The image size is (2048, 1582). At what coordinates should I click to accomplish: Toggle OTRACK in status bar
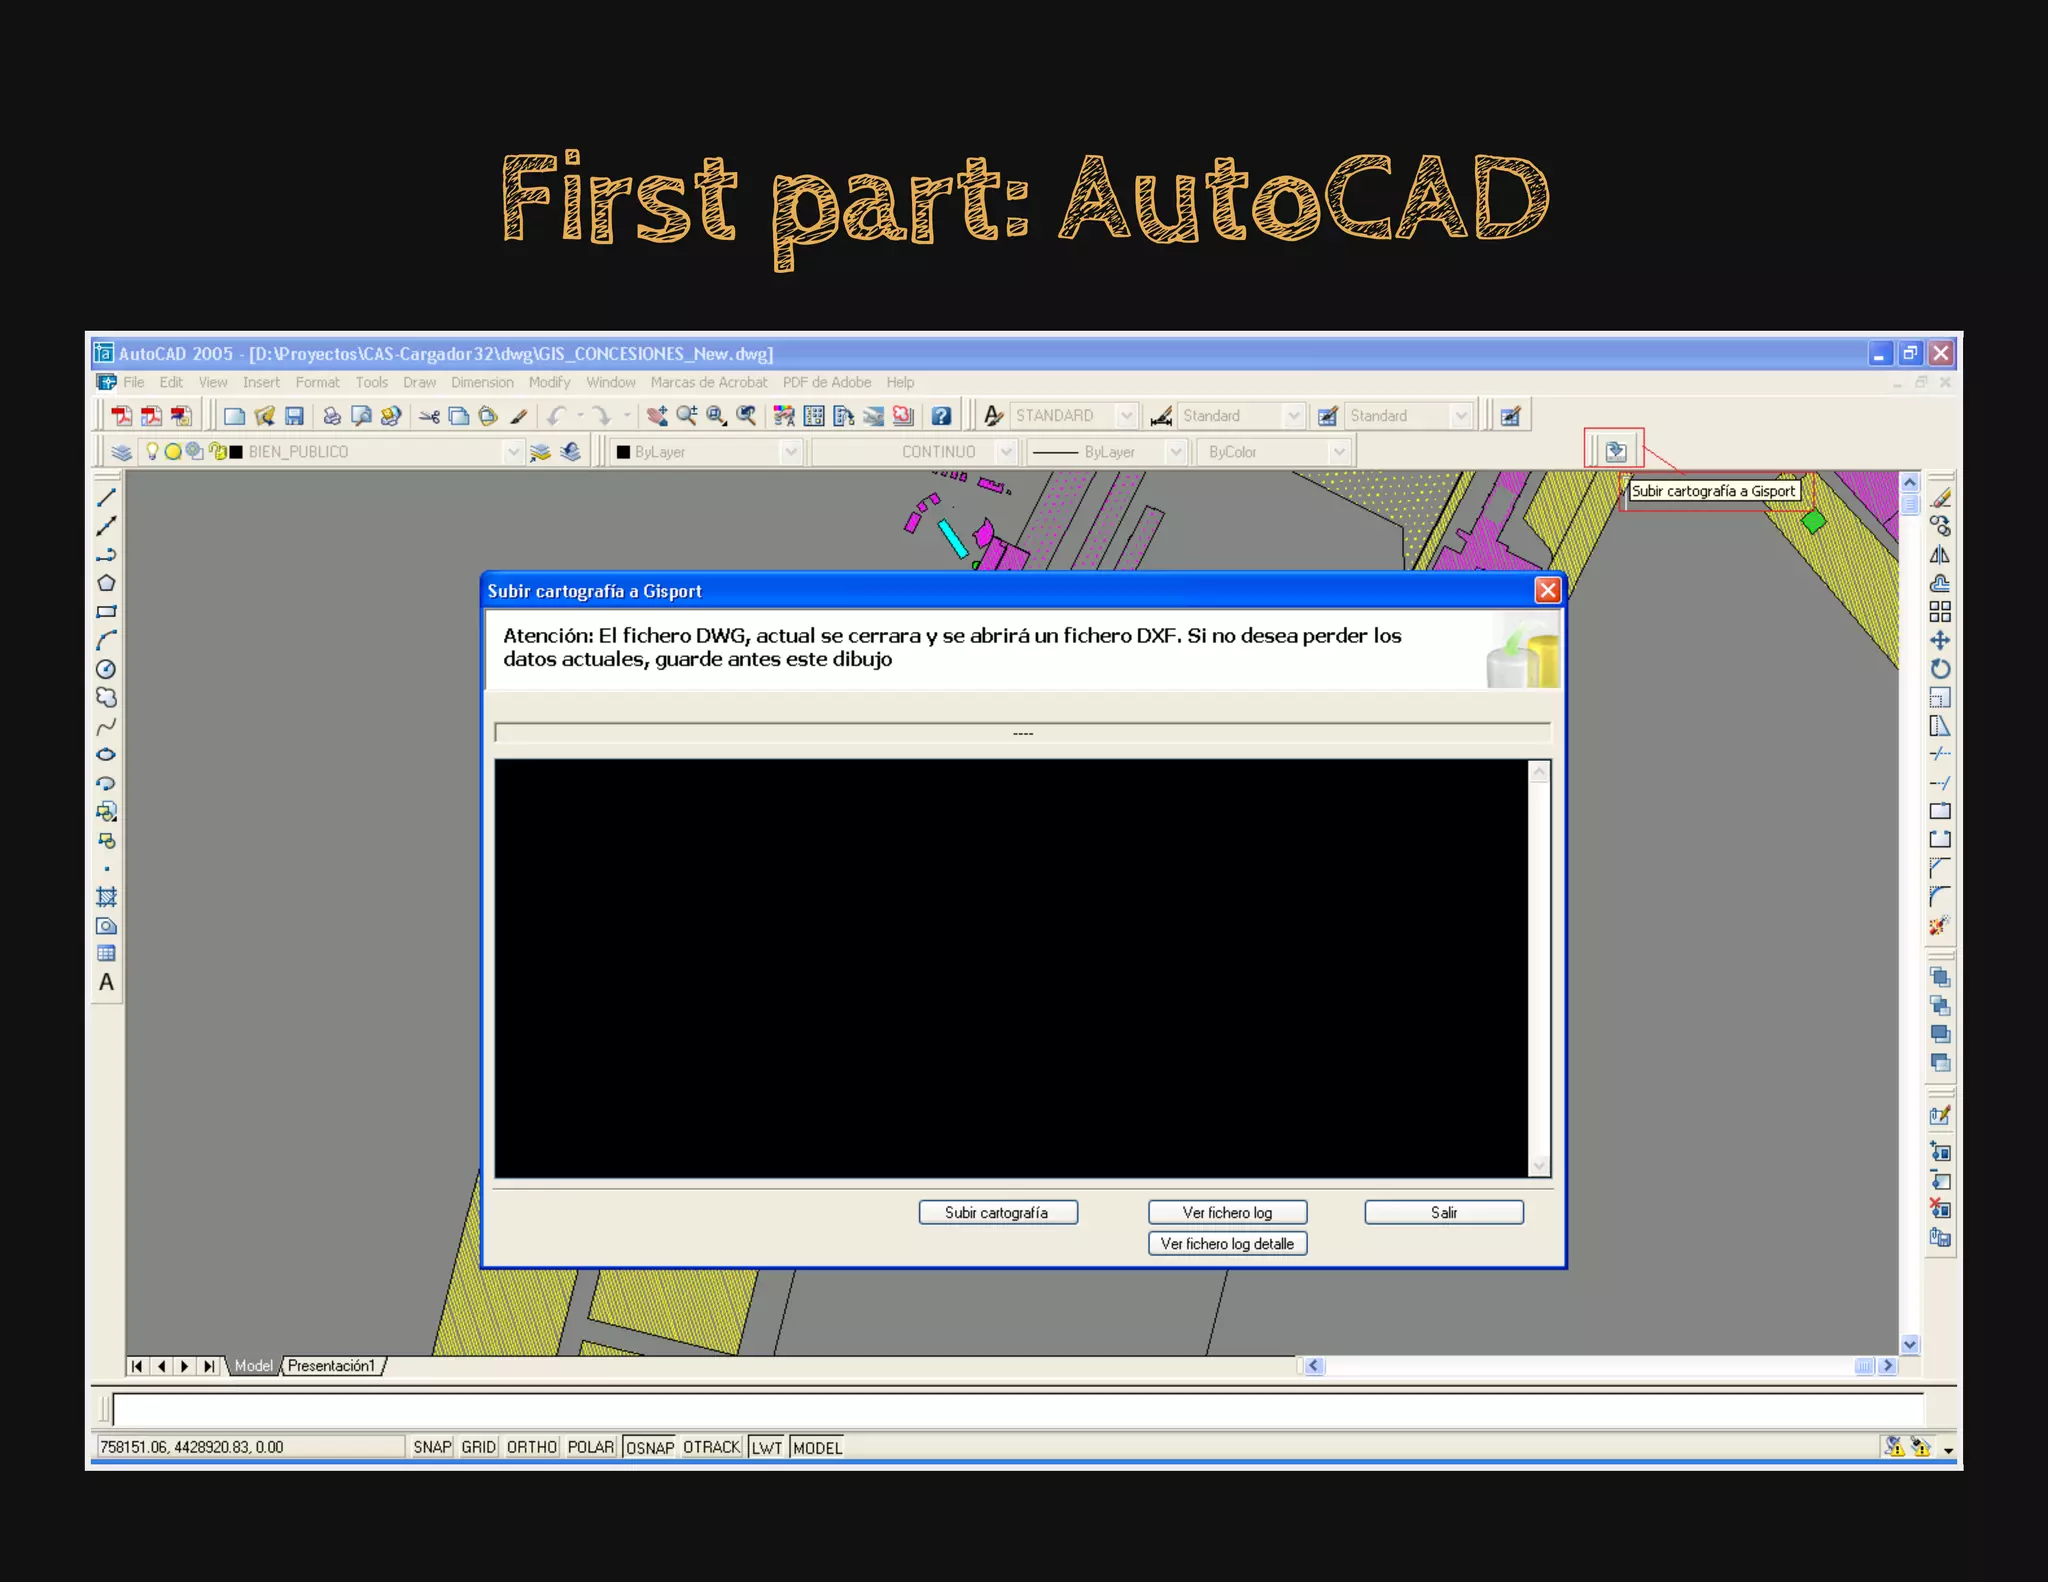click(711, 1447)
